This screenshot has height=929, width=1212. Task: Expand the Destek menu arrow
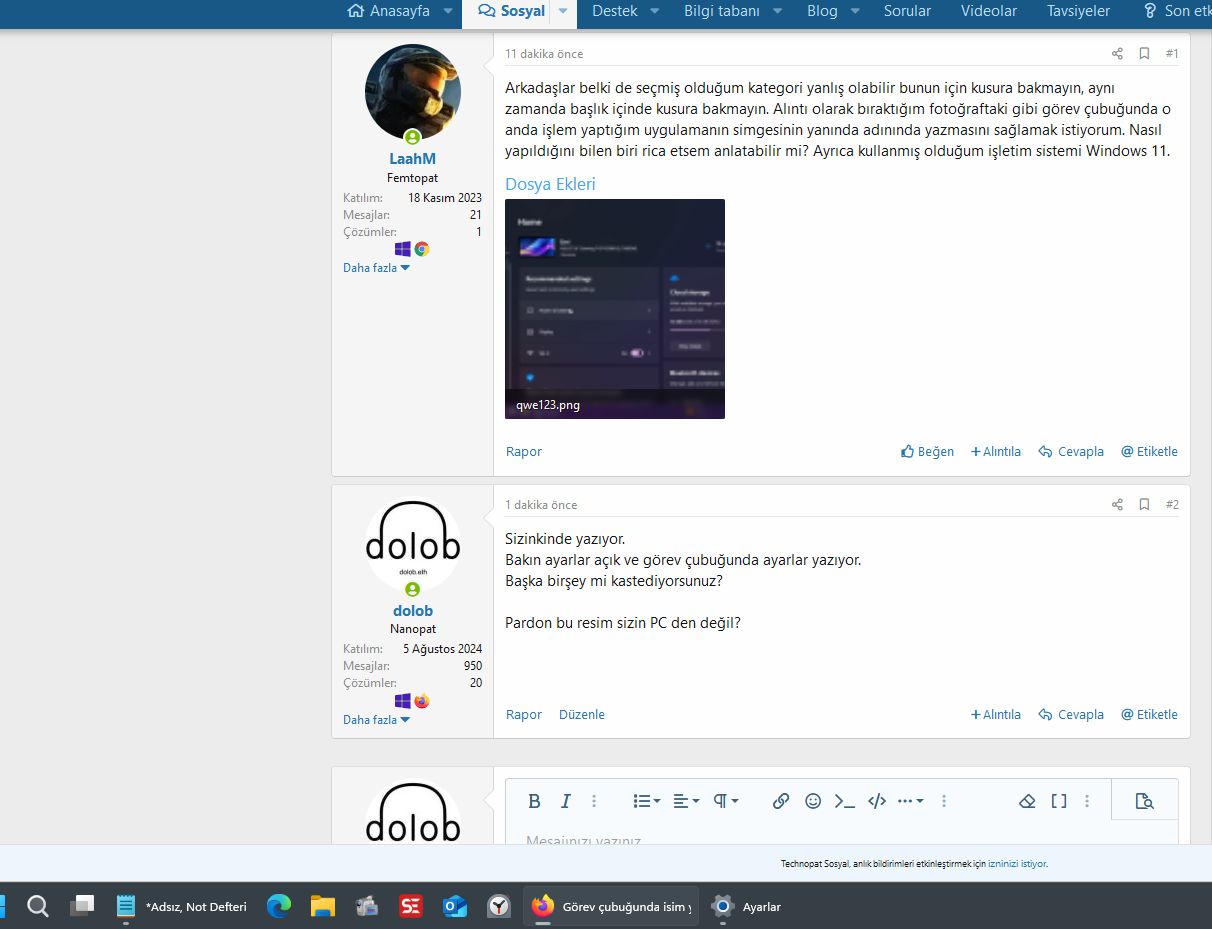click(x=655, y=11)
